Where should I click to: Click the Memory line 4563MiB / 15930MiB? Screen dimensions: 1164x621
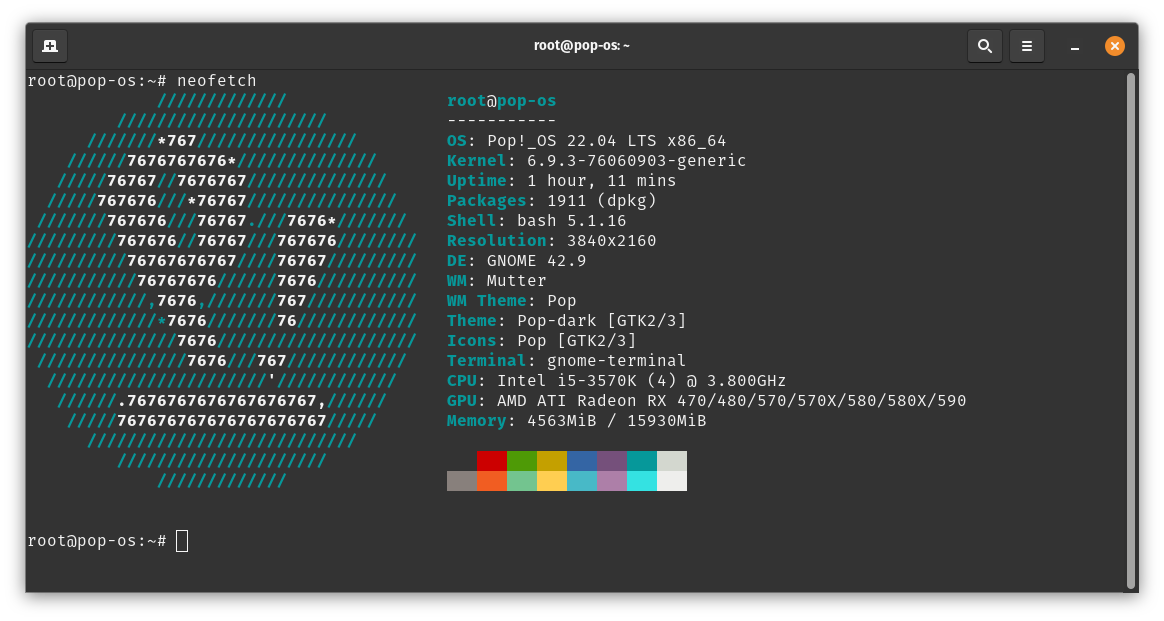577,421
